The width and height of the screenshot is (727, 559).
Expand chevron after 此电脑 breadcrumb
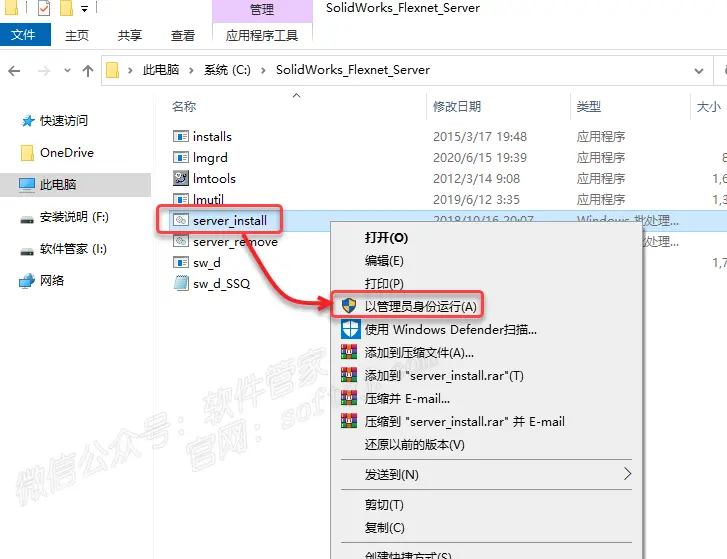tap(191, 70)
